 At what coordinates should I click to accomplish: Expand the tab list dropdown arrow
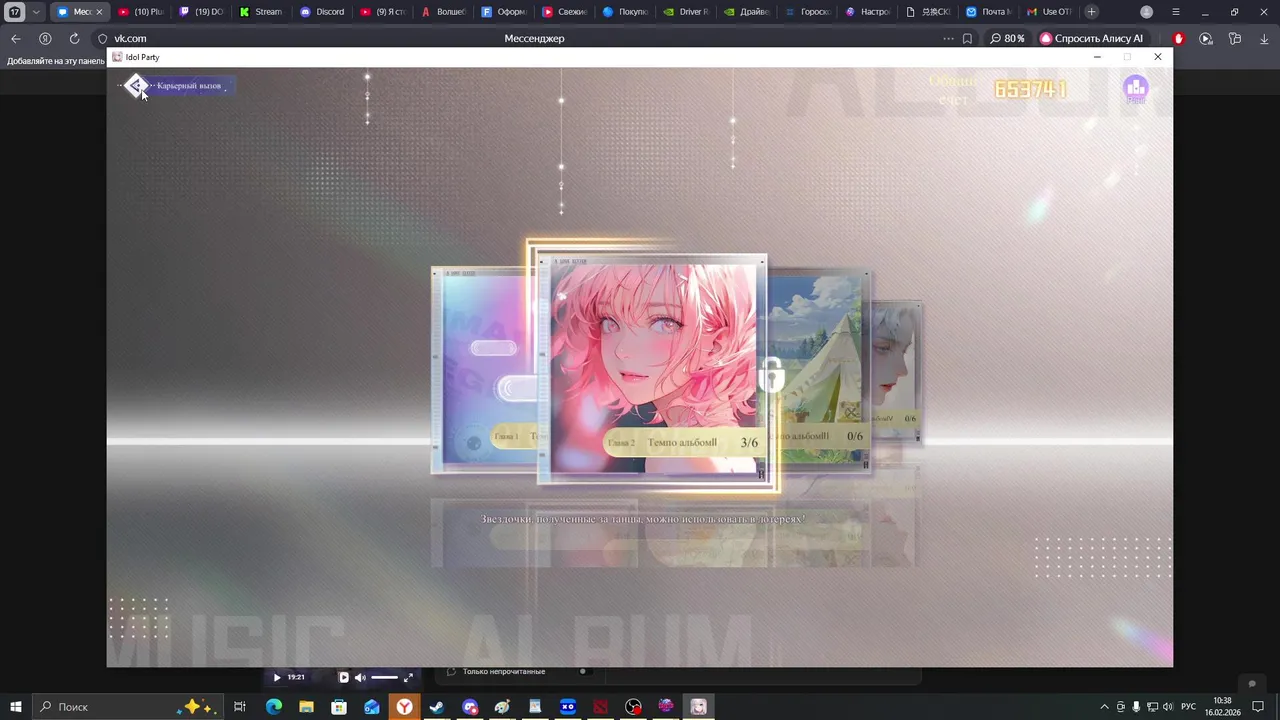36,12
